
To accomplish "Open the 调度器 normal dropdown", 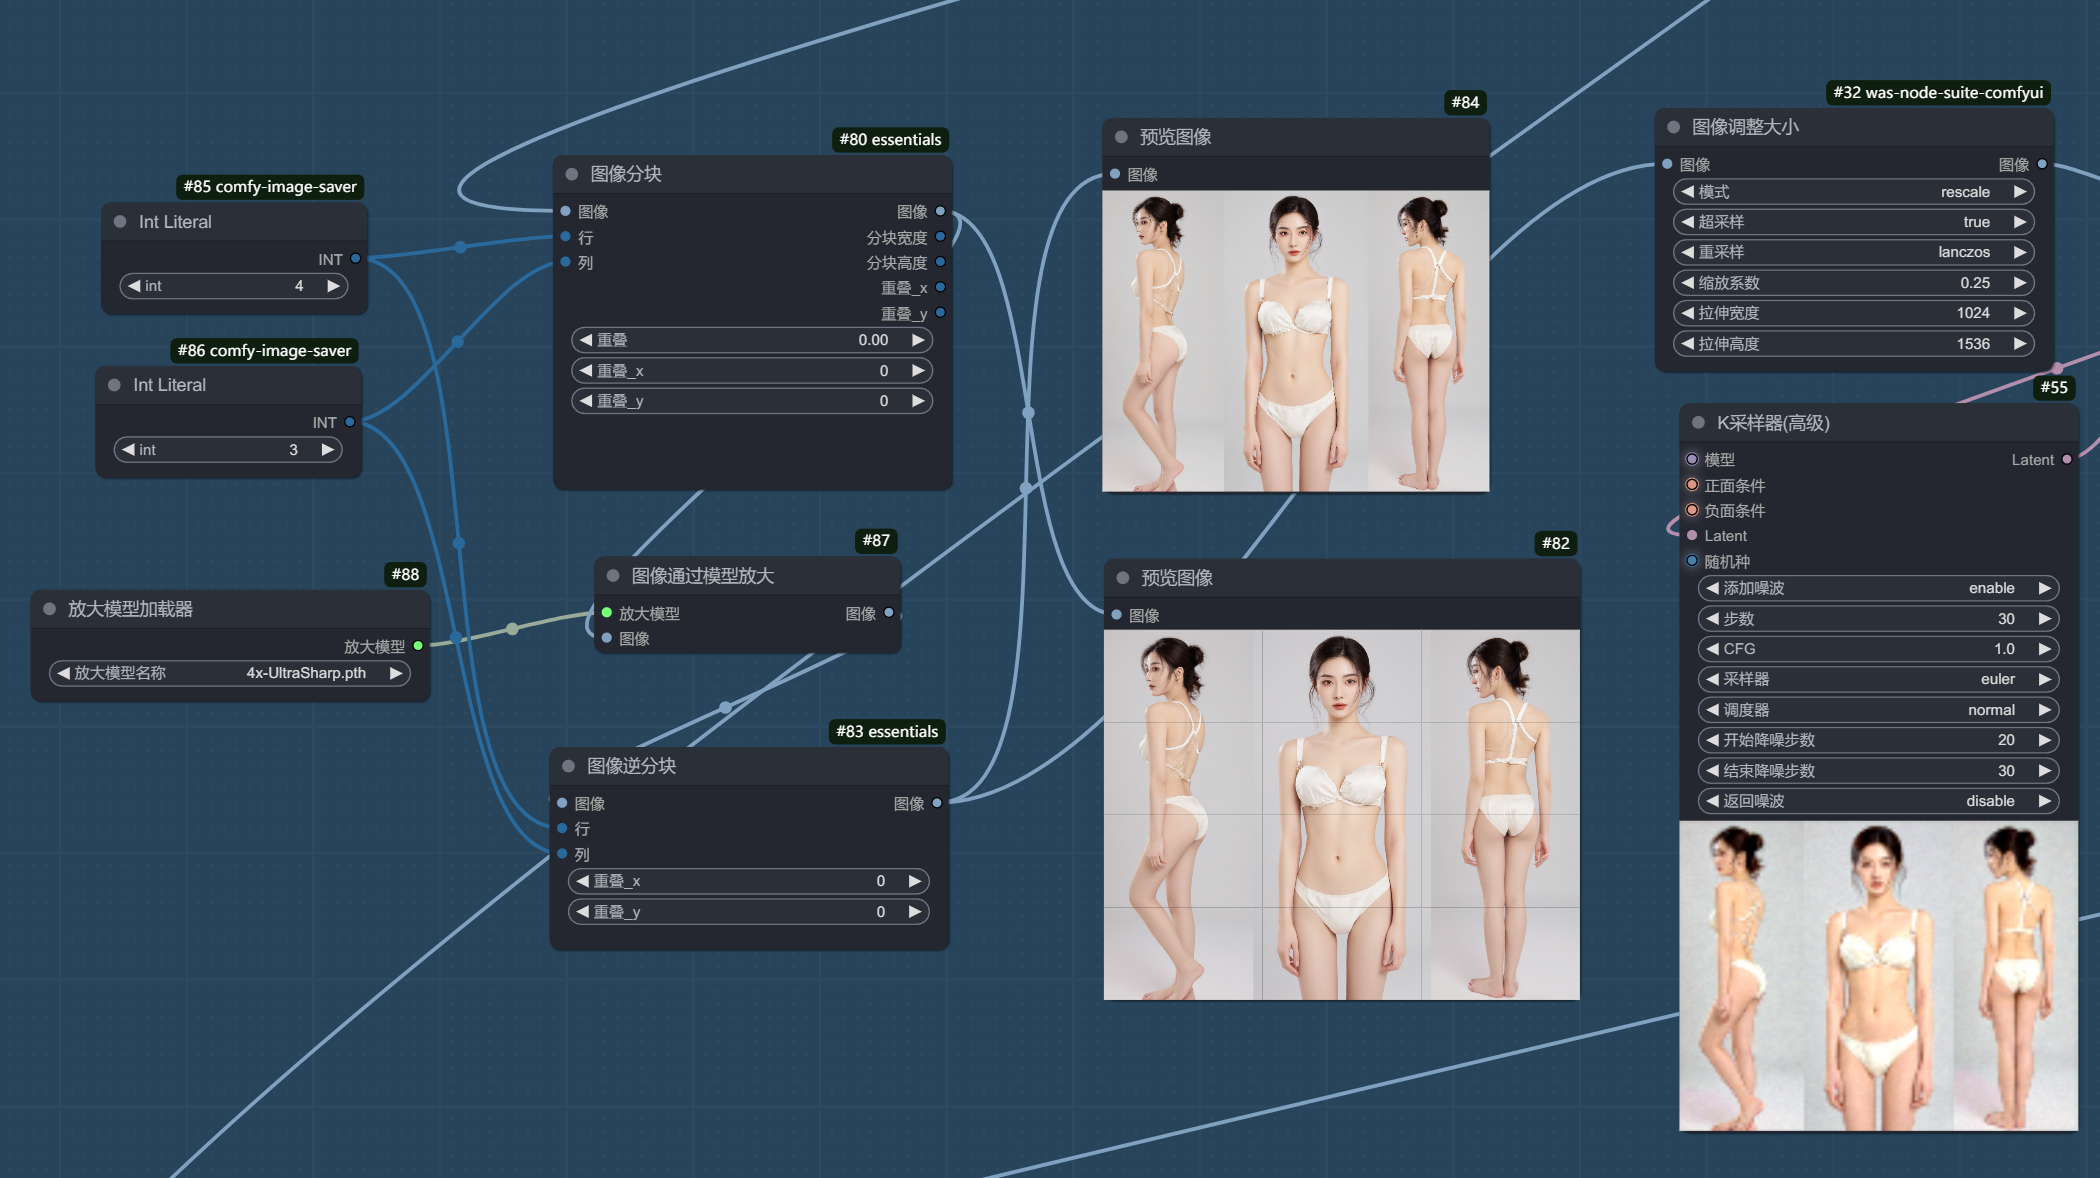I will (x=1879, y=710).
